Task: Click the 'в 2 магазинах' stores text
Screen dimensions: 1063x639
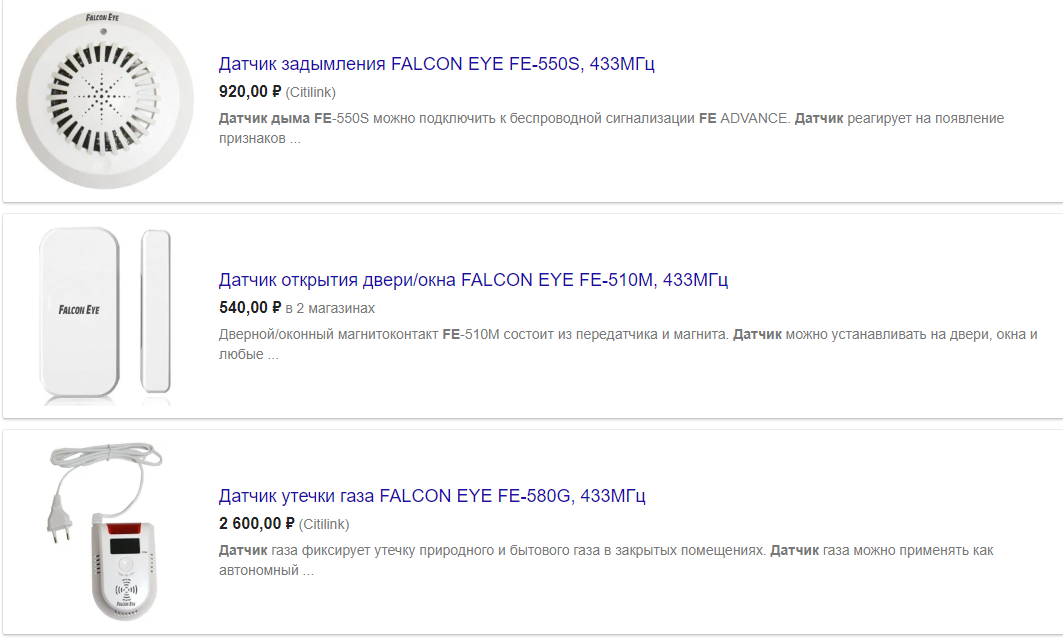Action: 330,308
